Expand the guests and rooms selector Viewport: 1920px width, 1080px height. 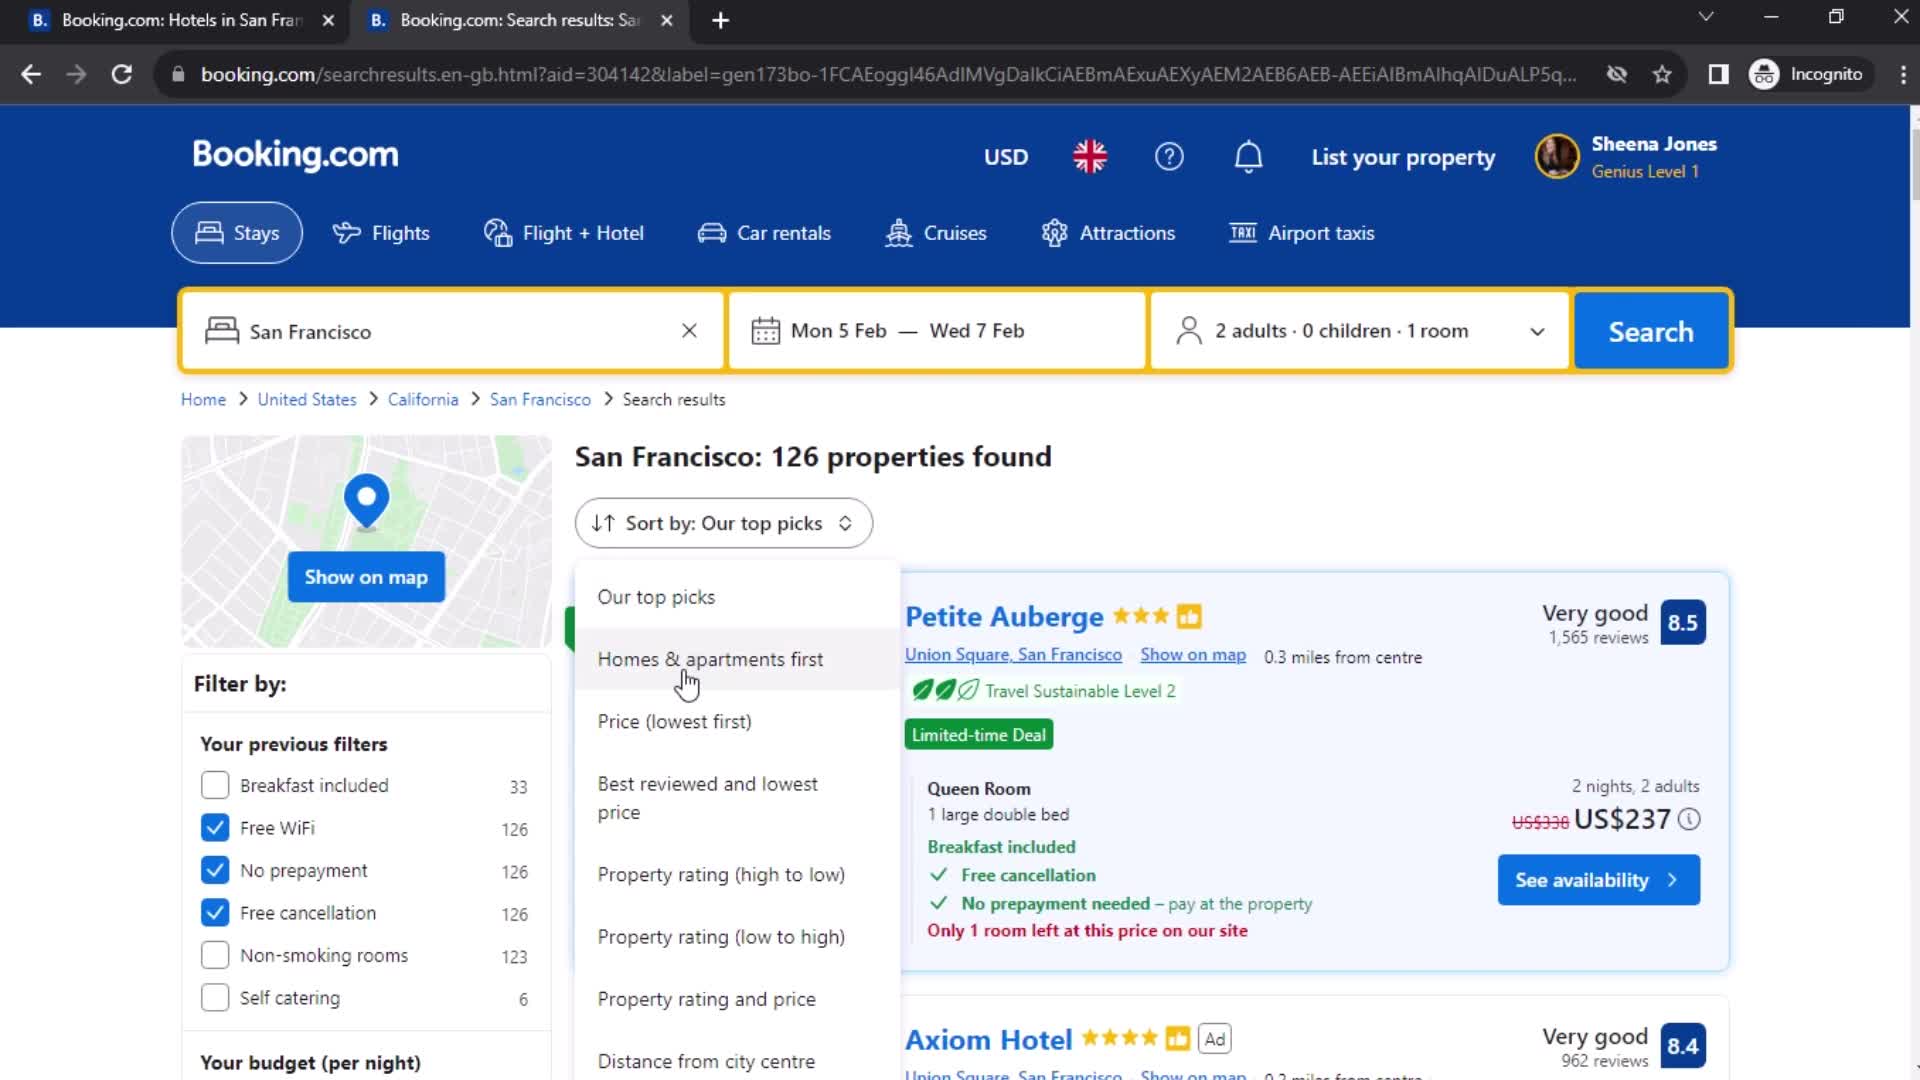point(1359,331)
